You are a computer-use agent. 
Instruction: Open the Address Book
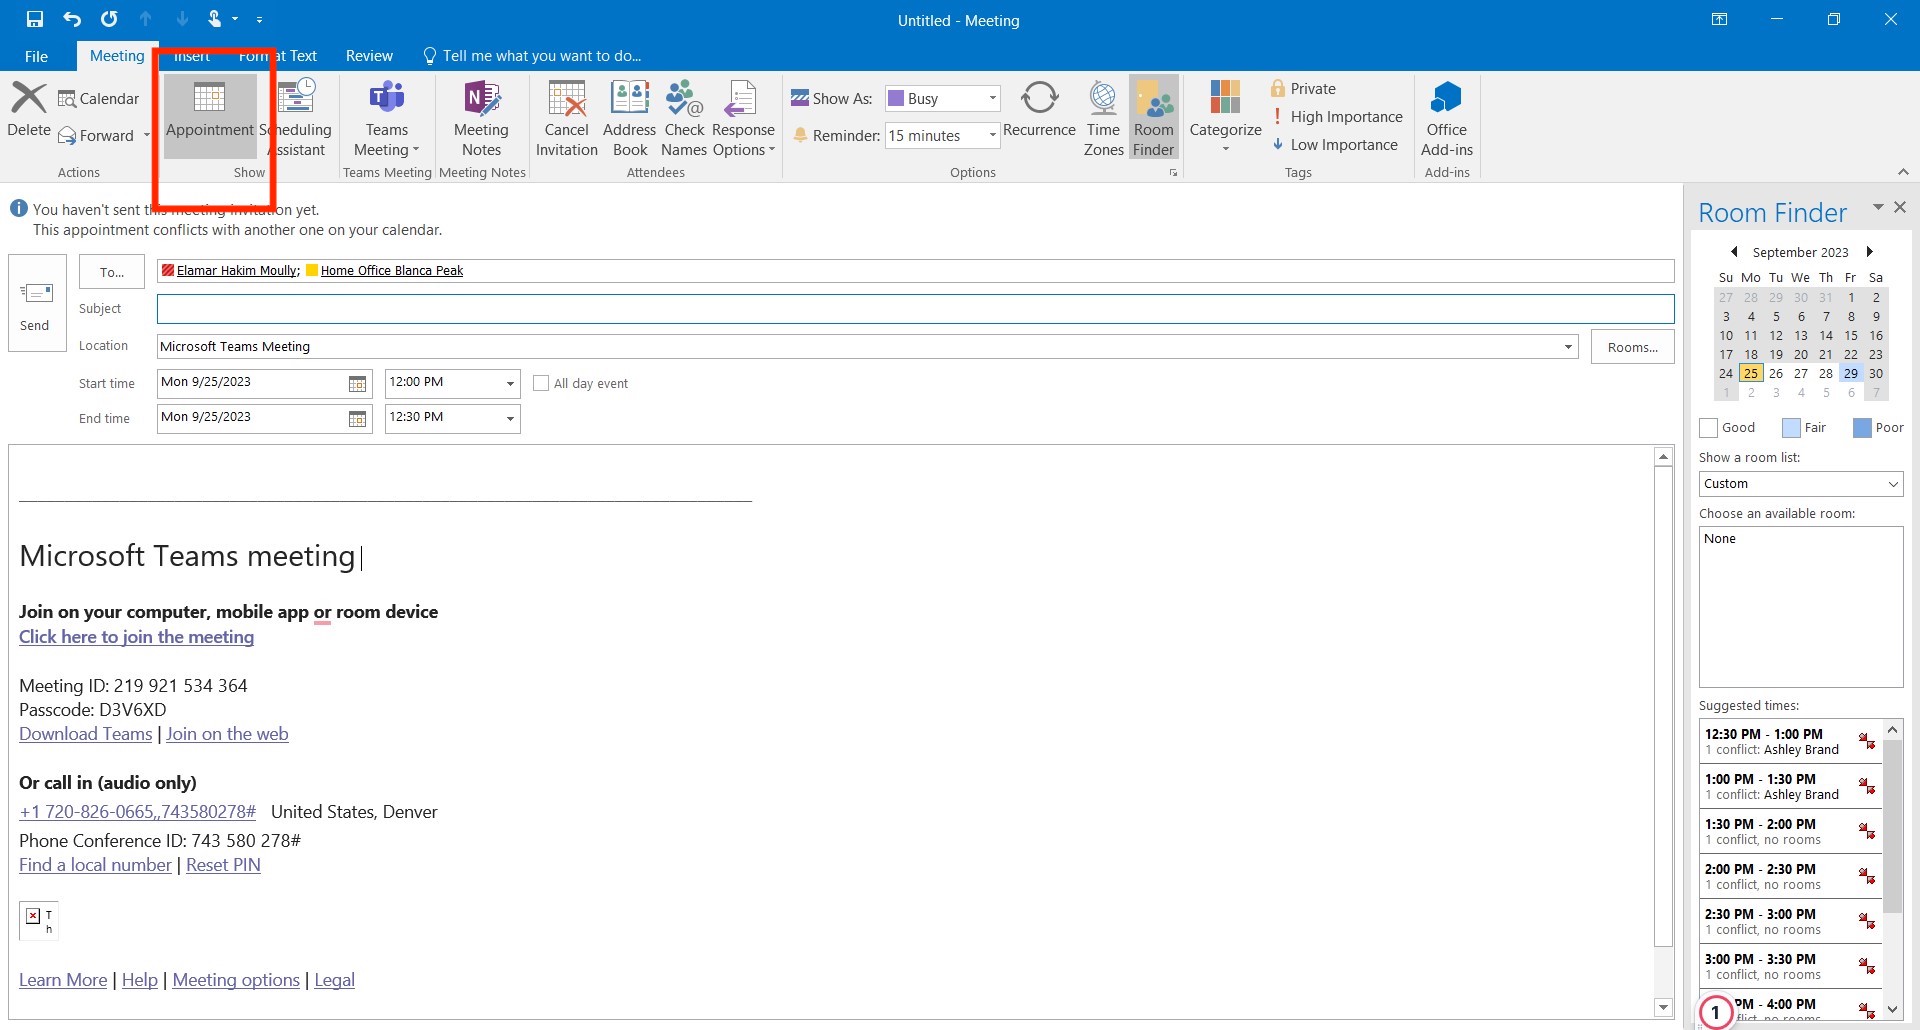tap(629, 118)
